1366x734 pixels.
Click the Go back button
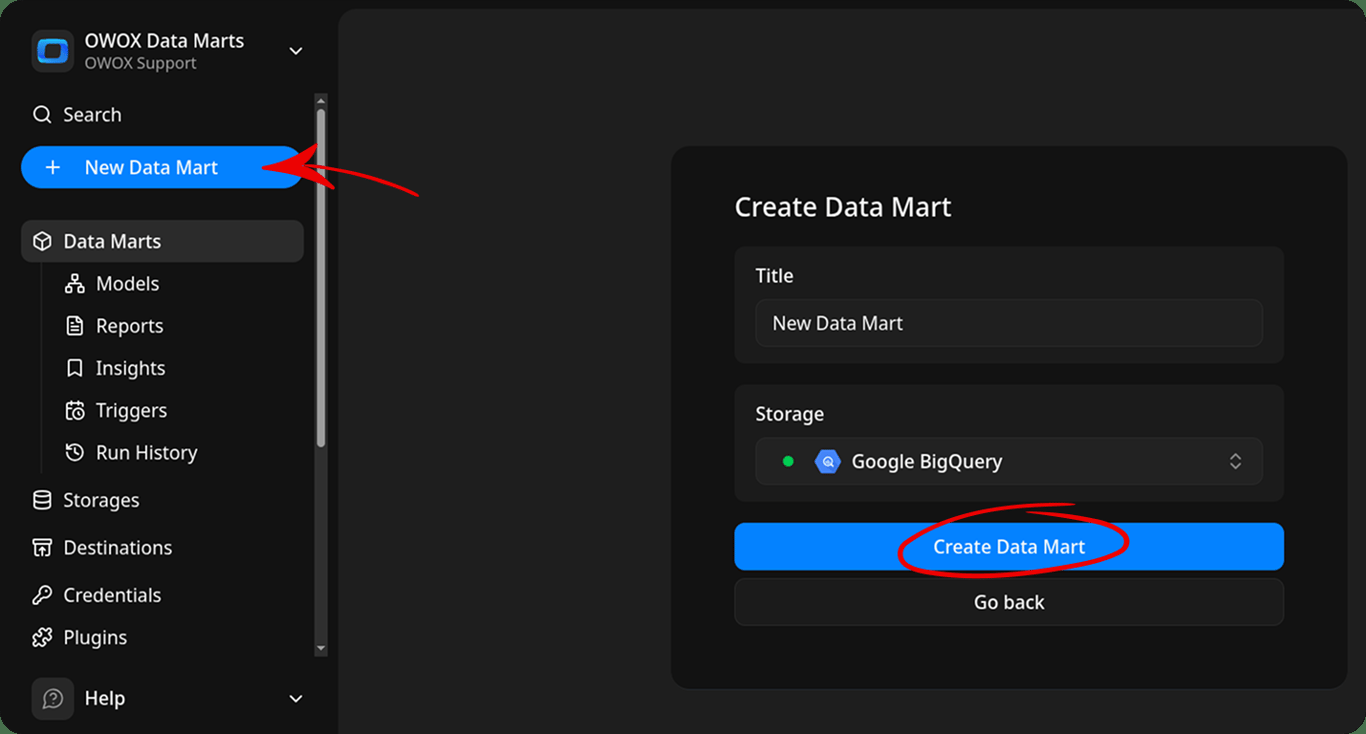(1009, 602)
